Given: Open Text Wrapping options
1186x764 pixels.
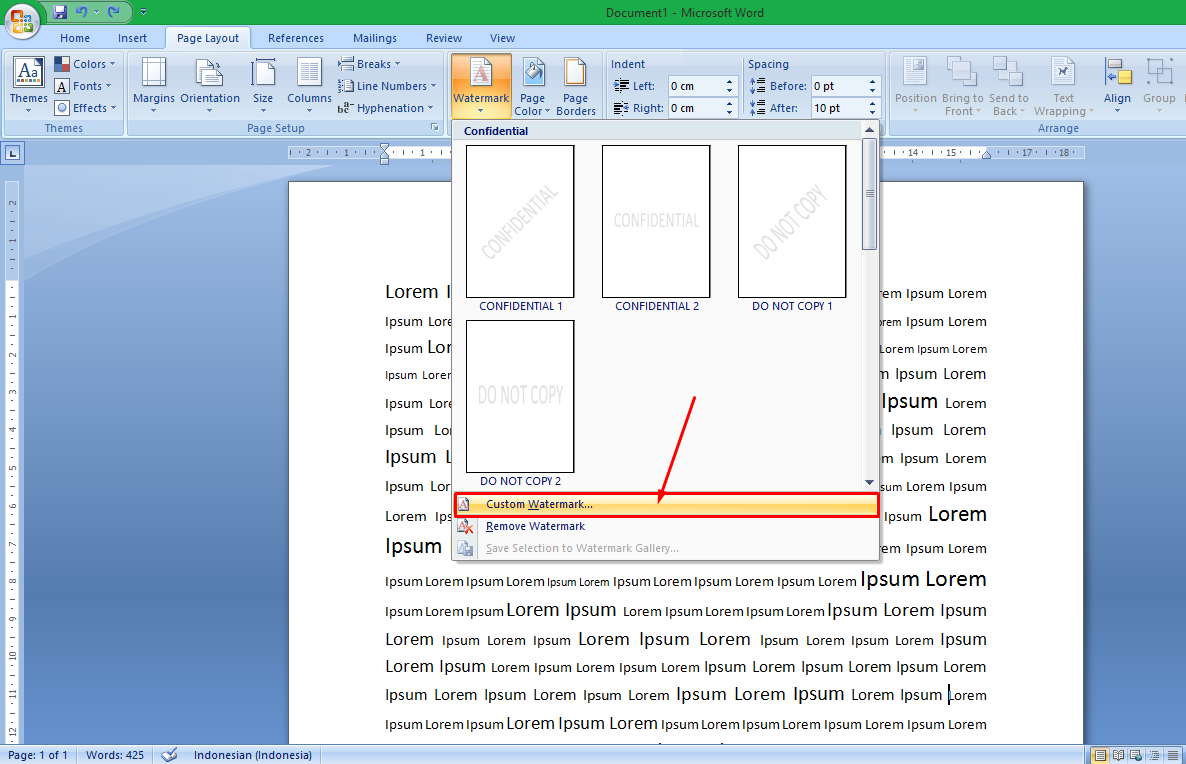Looking at the screenshot, I should [x=1063, y=86].
